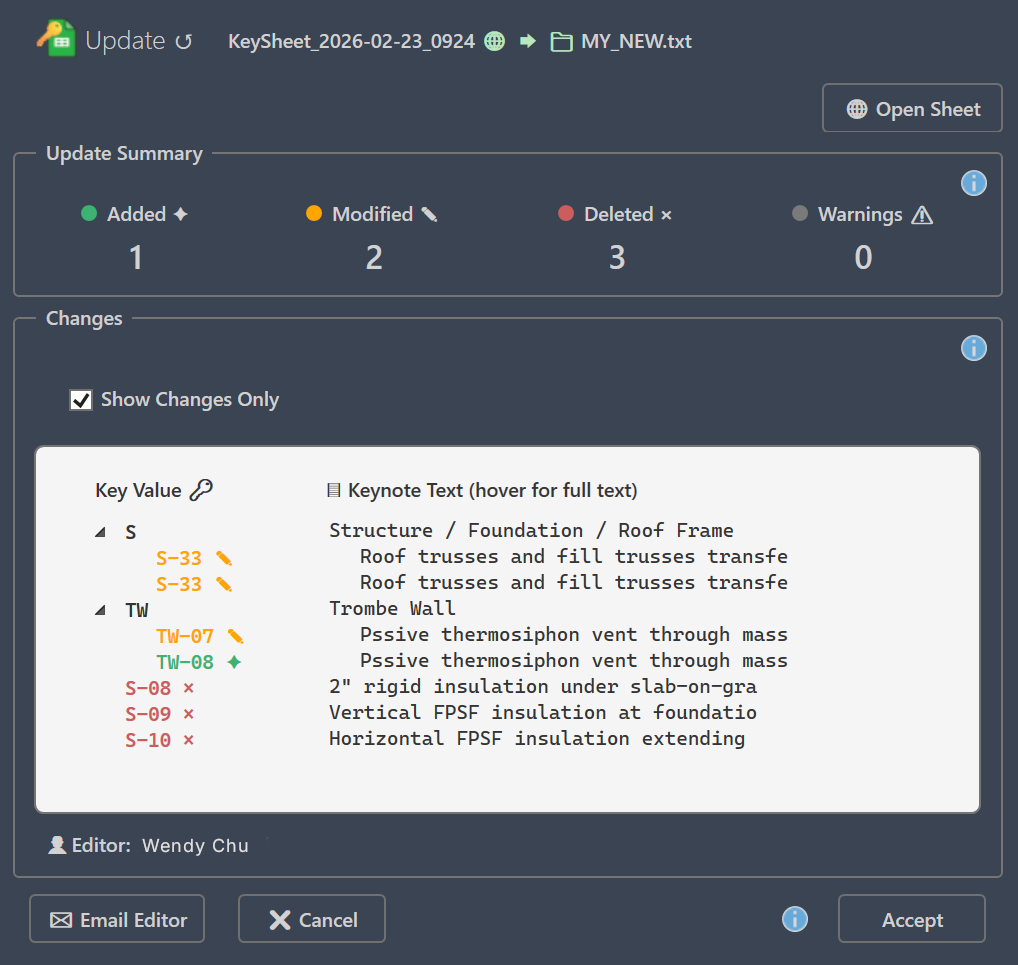This screenshot has height=965, width=1018.
Task: Click the green Added status dot
Action: [x=91, y=213]
